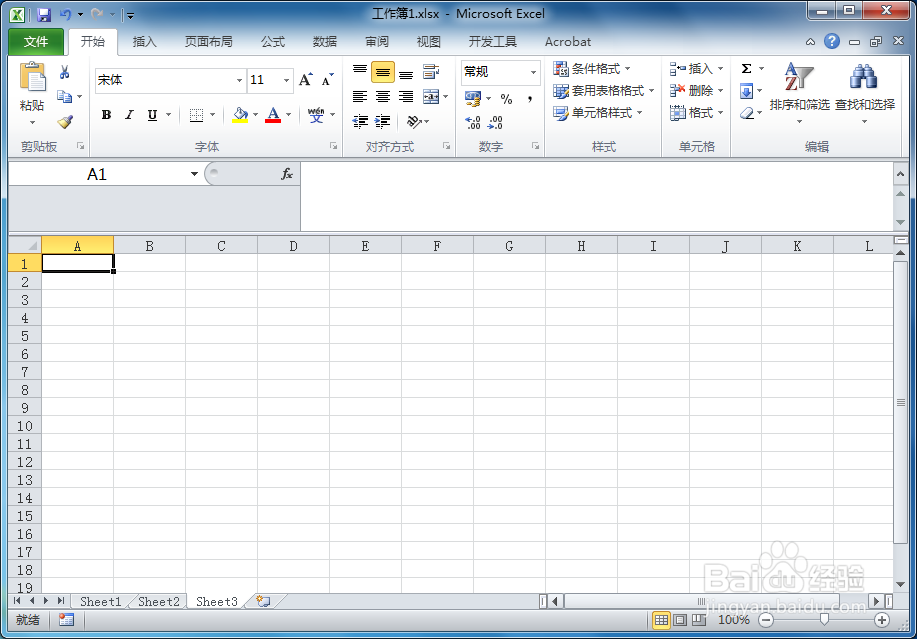Increase font size with the large A icon
This screenshot has height=639, width=917.
click(306, 80)
